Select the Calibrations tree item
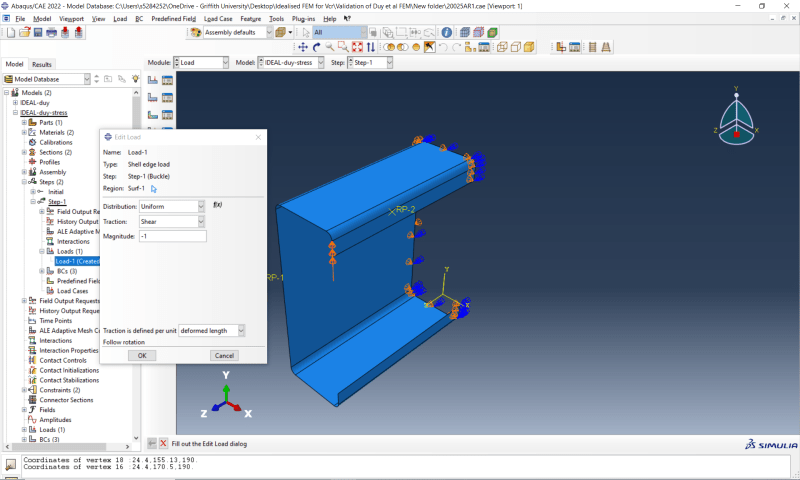The image size is (800, 480). click(x=56, y=142)
